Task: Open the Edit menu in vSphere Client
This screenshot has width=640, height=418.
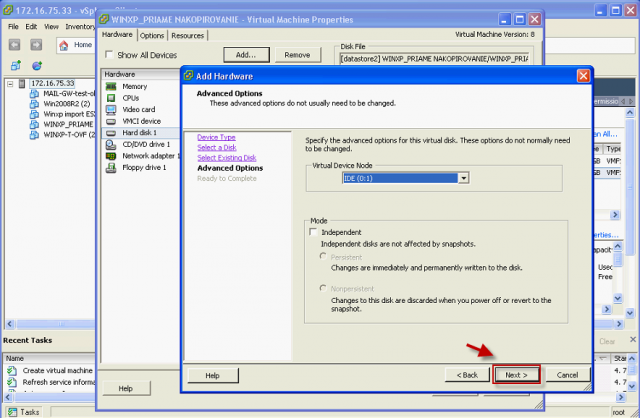Action: point(31,27)
